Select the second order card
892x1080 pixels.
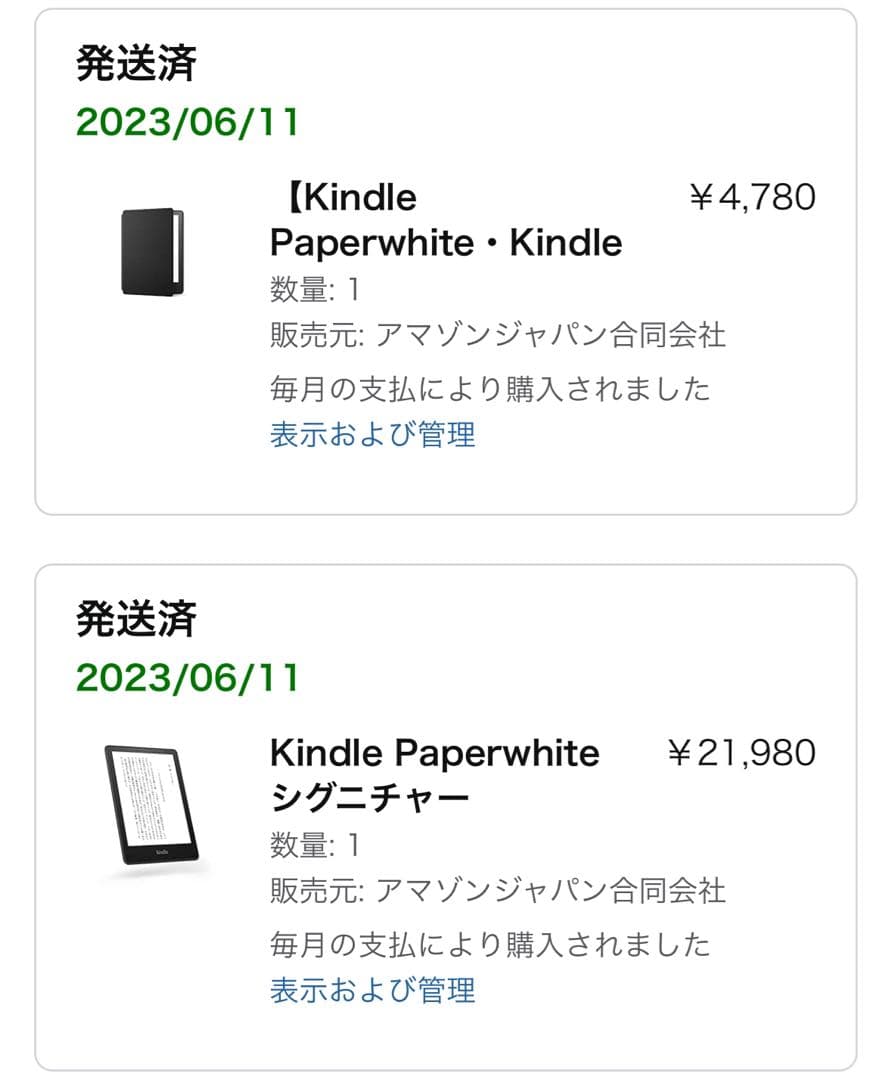(x=446, y=810)
